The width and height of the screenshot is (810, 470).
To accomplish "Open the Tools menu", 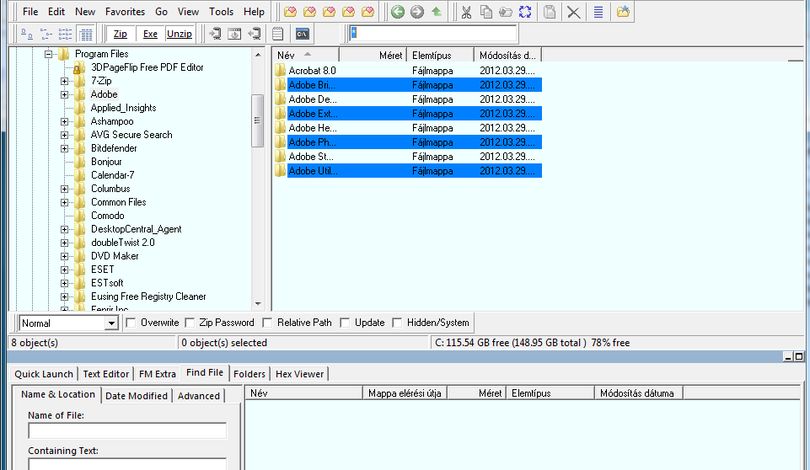I will pyautogui.click(x=221, y=11).
